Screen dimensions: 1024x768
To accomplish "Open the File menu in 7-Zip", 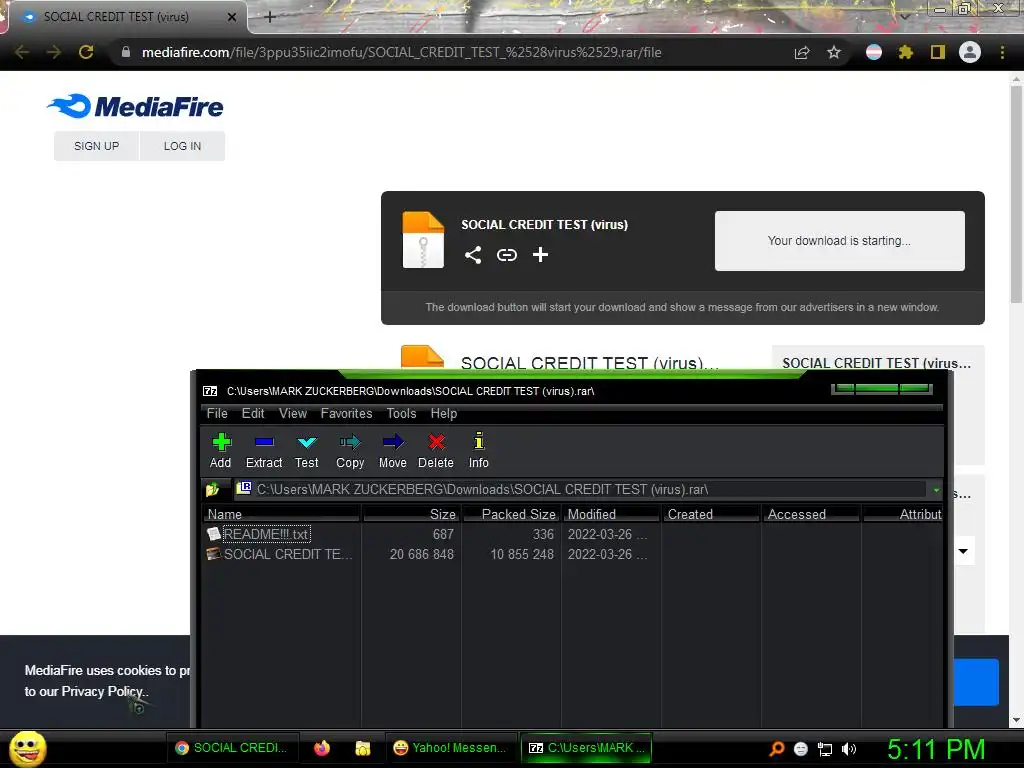I will click(x=217, y=413).
